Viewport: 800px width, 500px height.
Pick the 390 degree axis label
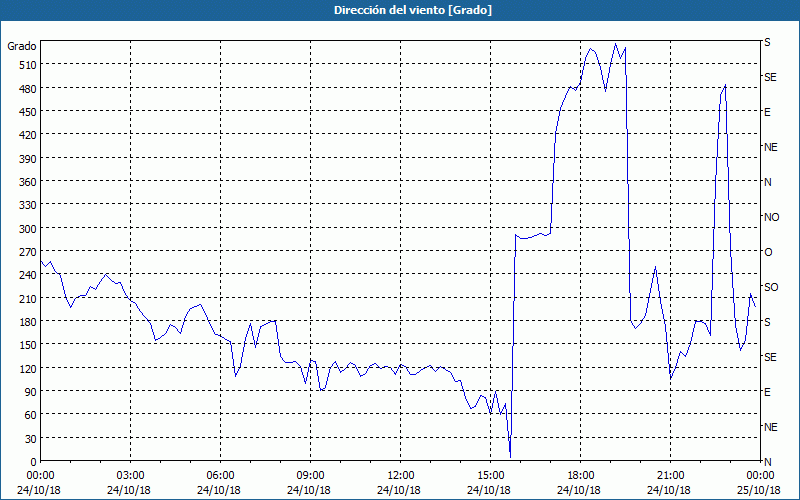pyautogui.click(x=28, y=159)
